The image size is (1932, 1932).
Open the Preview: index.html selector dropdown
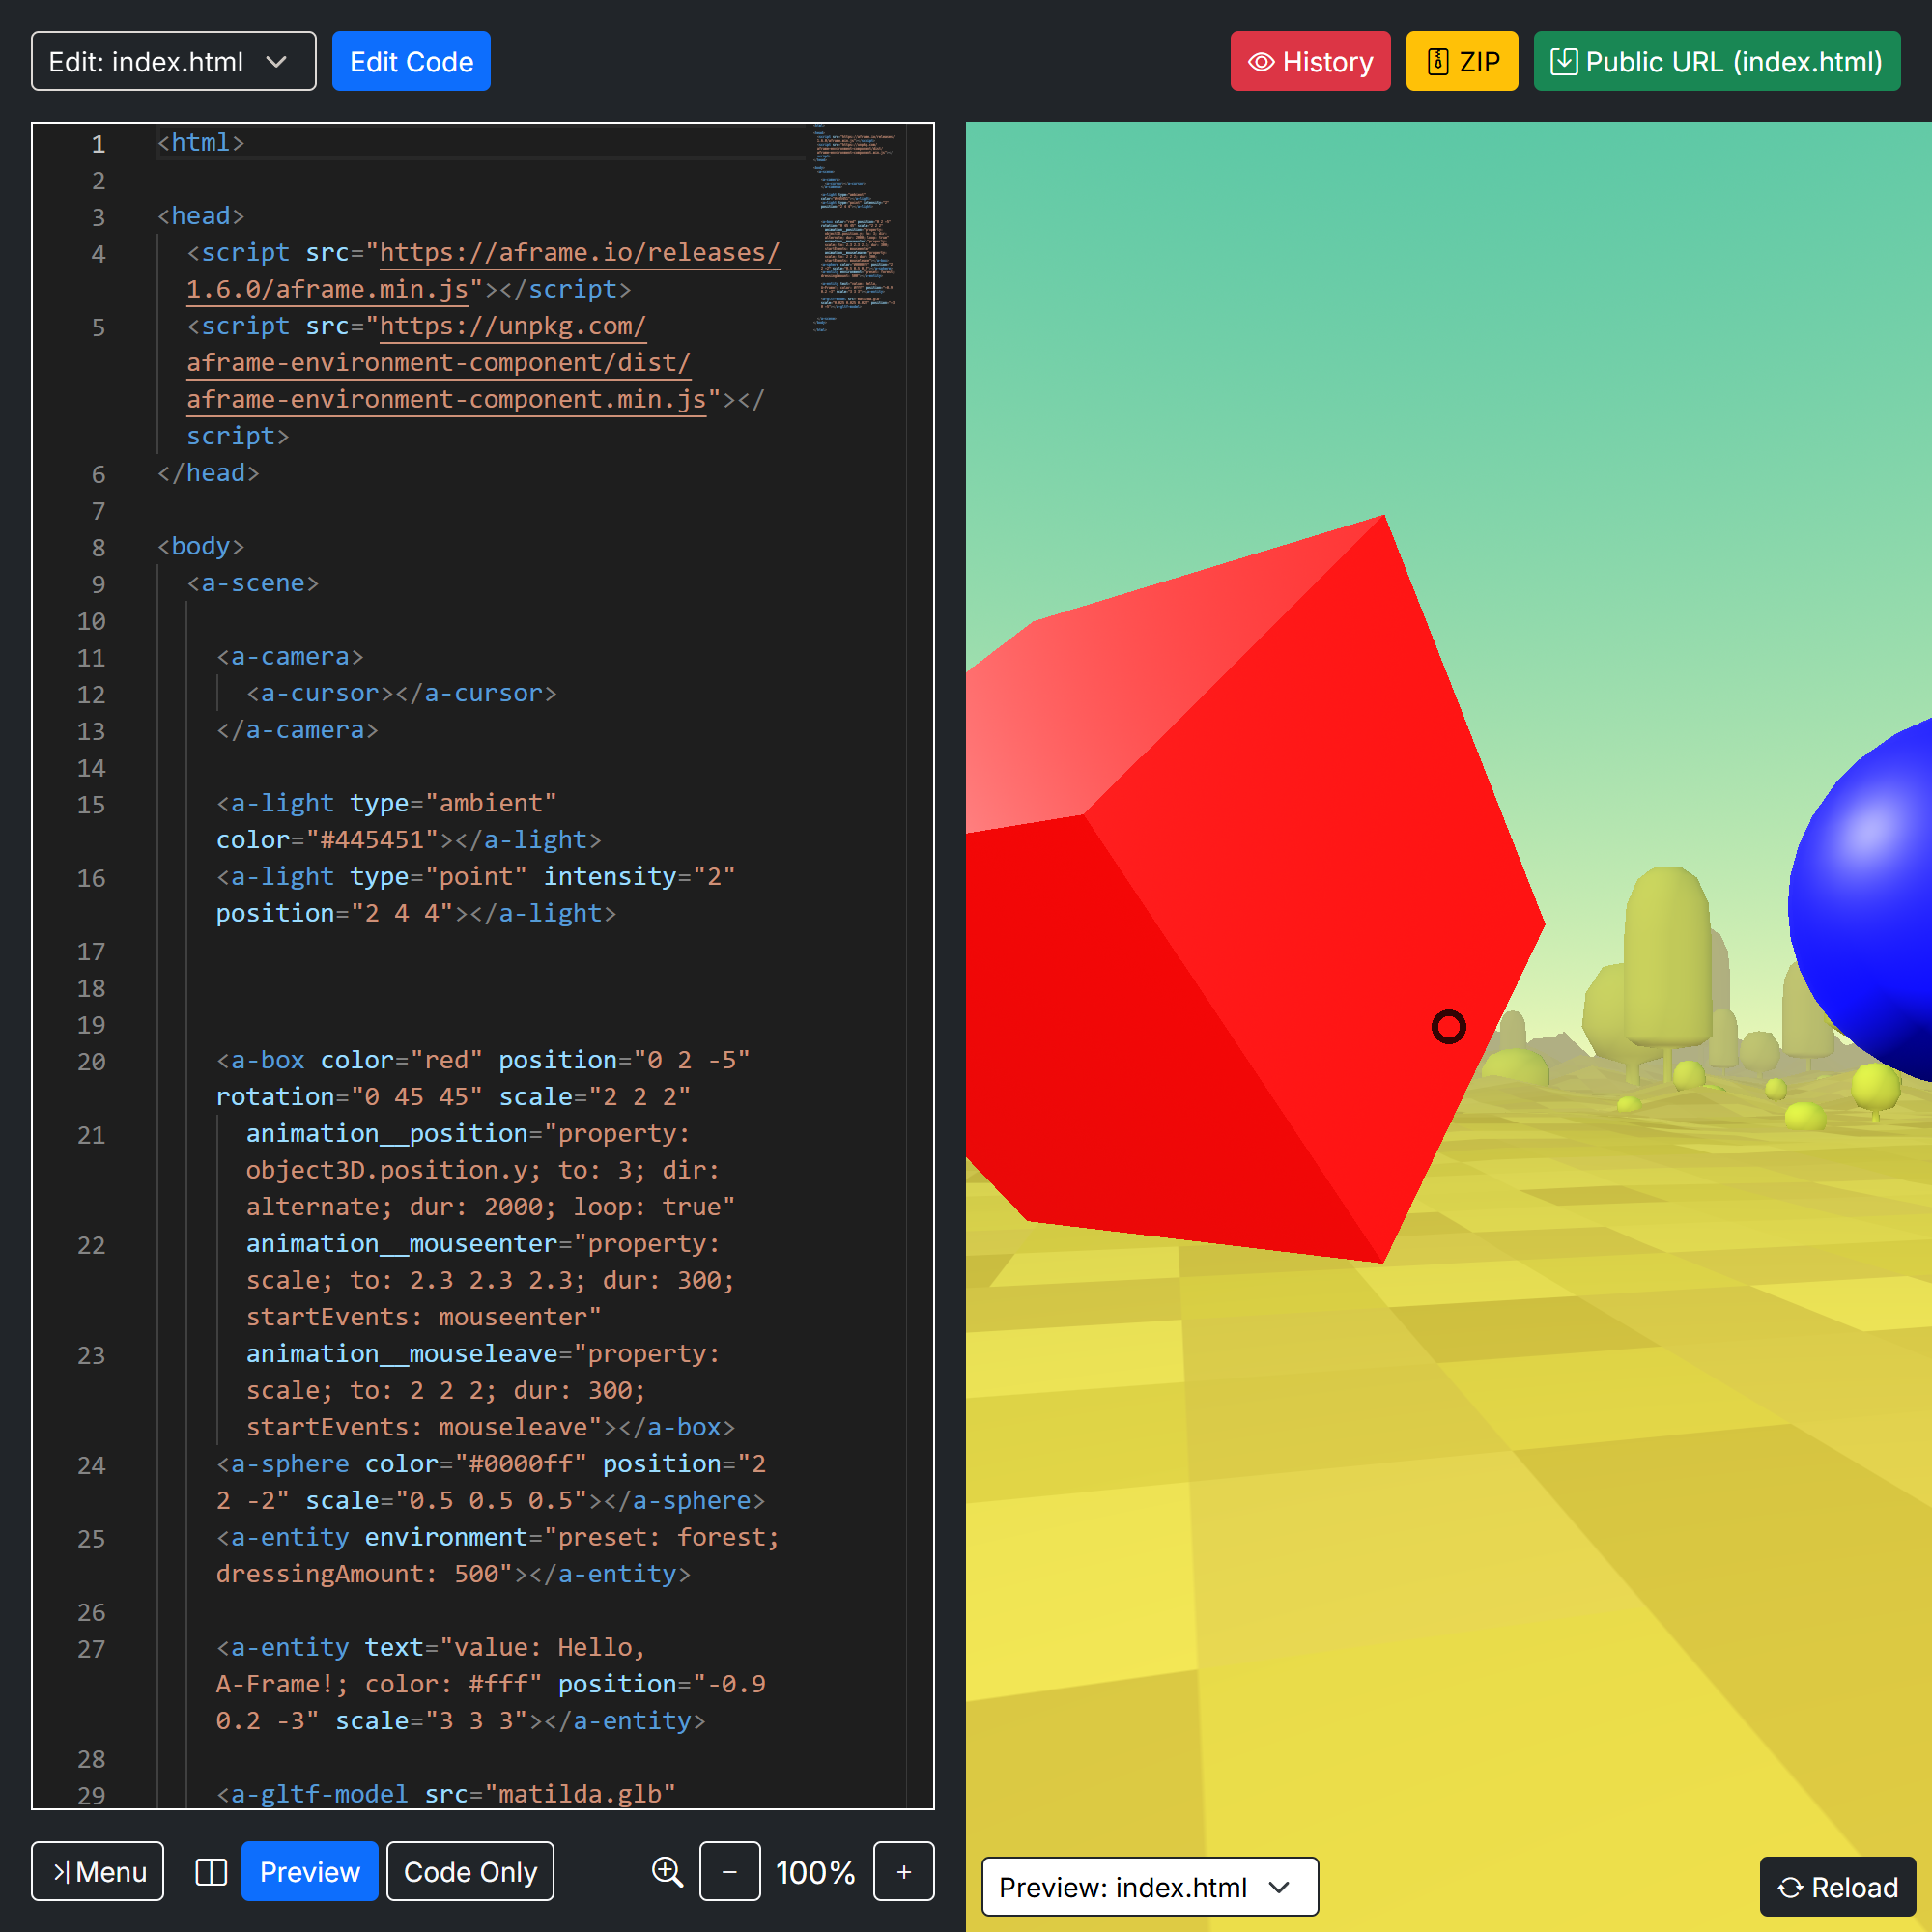(x=1149, y=1887)
